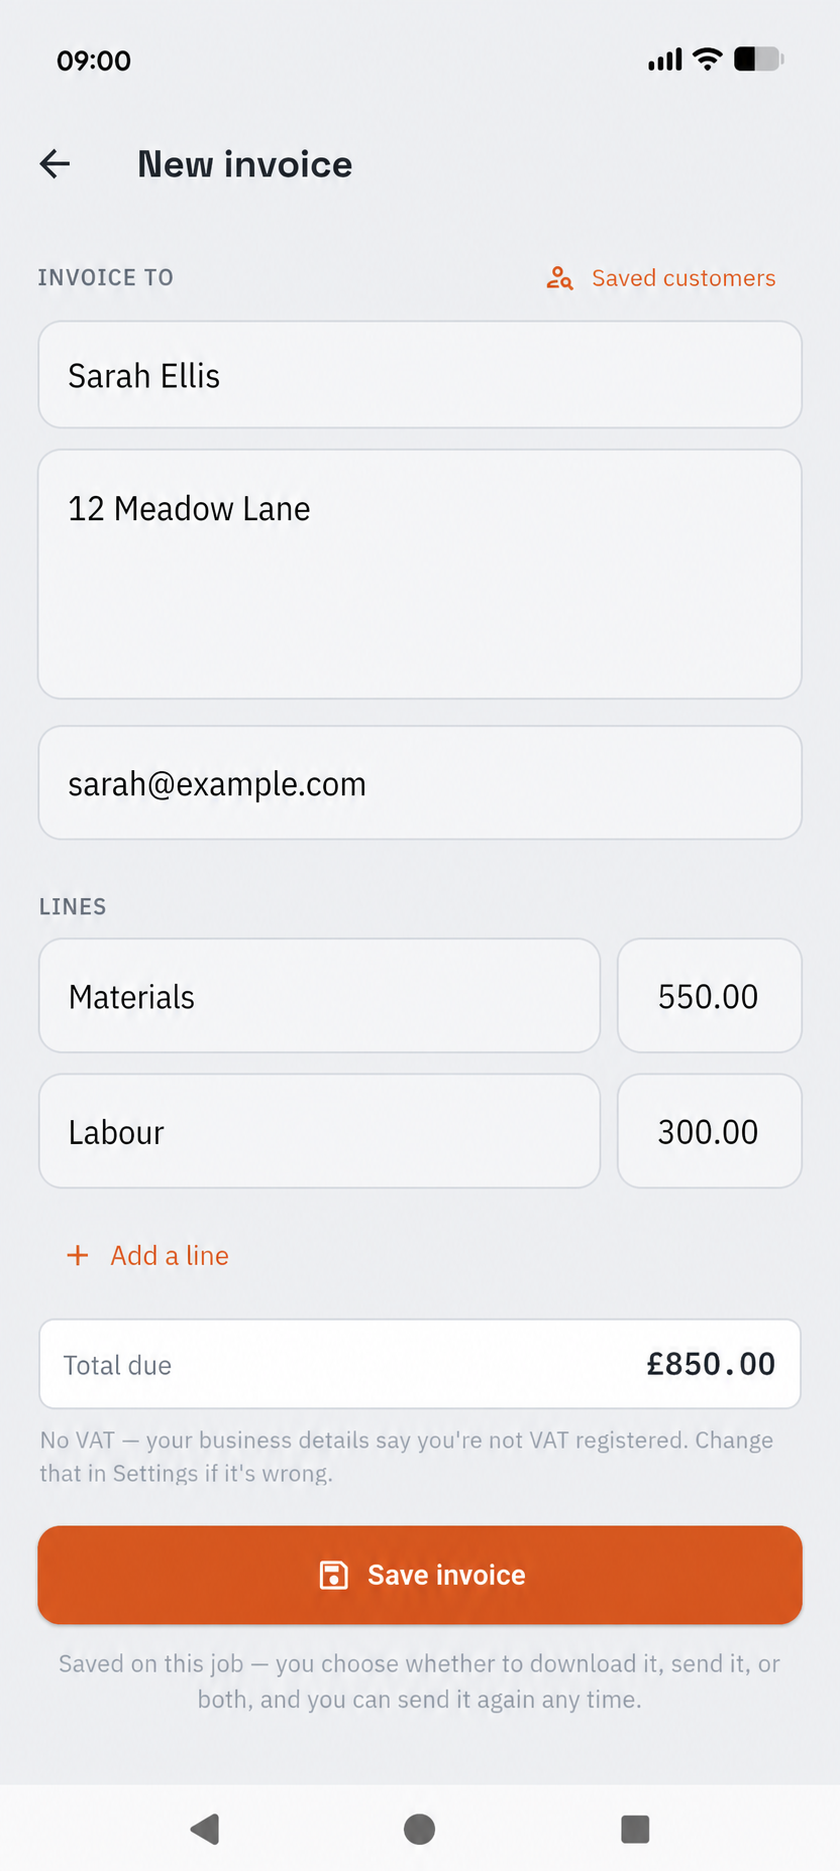This screenshot has height=1871, width=840.
Task: Tap the plus icon to add a line
Action: pyautogui.click(x=78, y=1255)
